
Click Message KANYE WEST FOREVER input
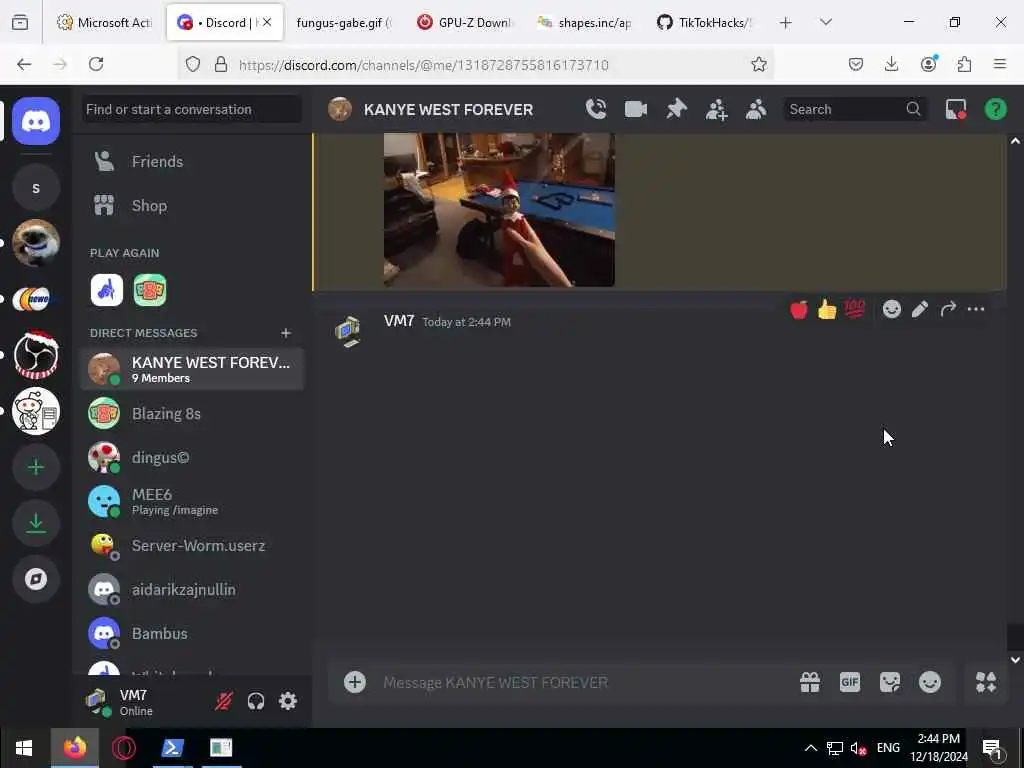[x=584, y=682]
